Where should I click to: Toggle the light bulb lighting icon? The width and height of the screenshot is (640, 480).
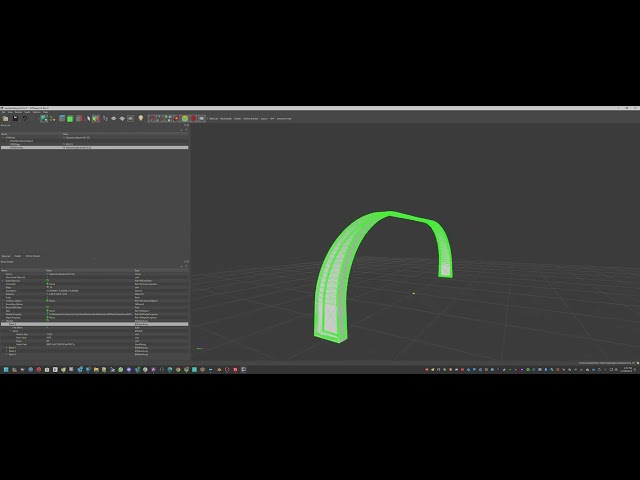[x=141, y=118]
